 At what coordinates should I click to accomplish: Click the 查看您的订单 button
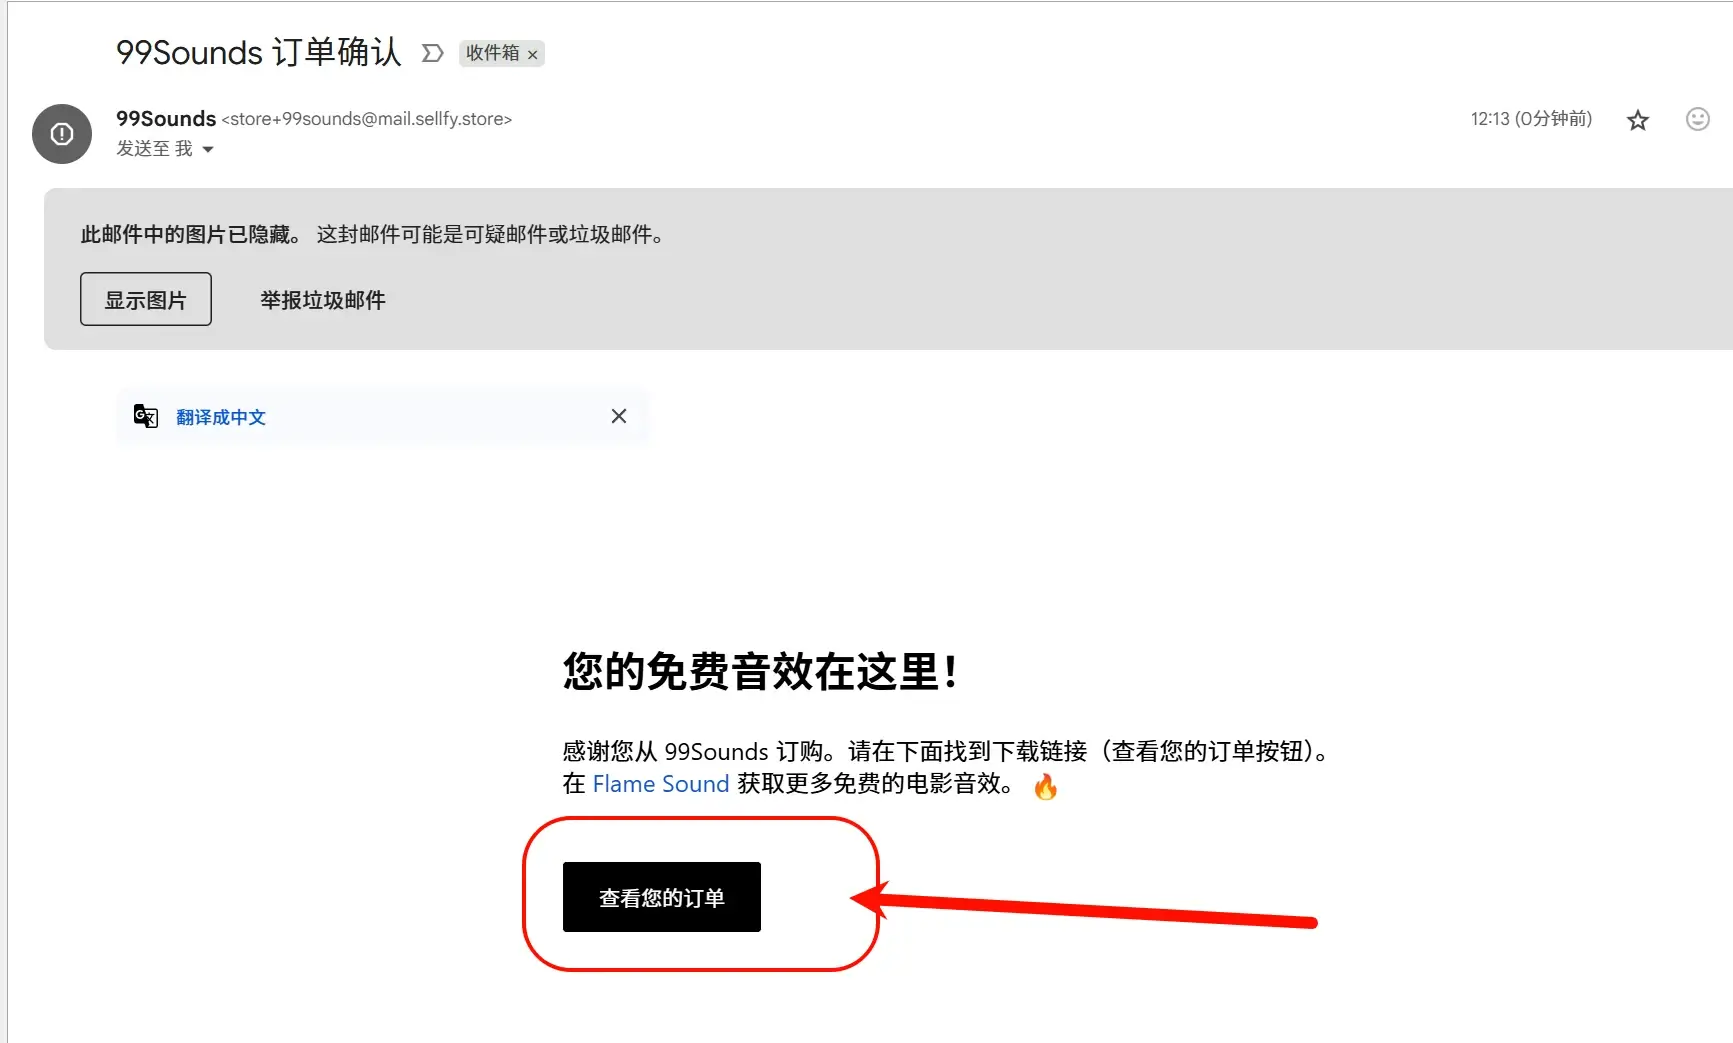click(x=662, y=897)
